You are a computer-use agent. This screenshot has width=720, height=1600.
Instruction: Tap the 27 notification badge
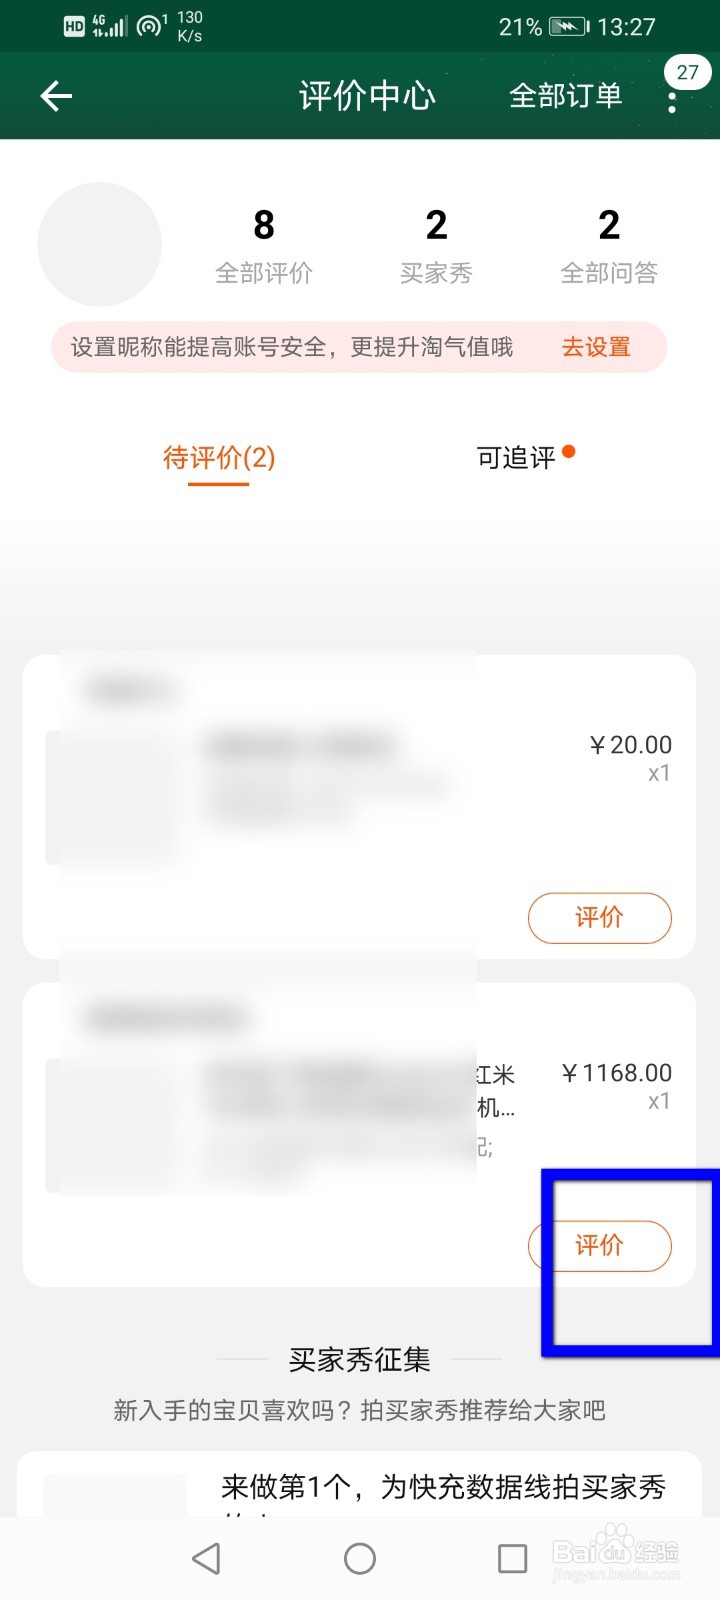(x=687, y=72)
